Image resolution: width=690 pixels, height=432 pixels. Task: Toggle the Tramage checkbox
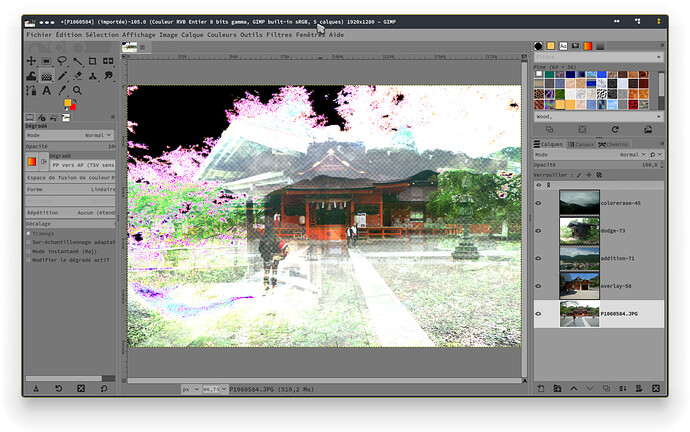tap(29, 234)
